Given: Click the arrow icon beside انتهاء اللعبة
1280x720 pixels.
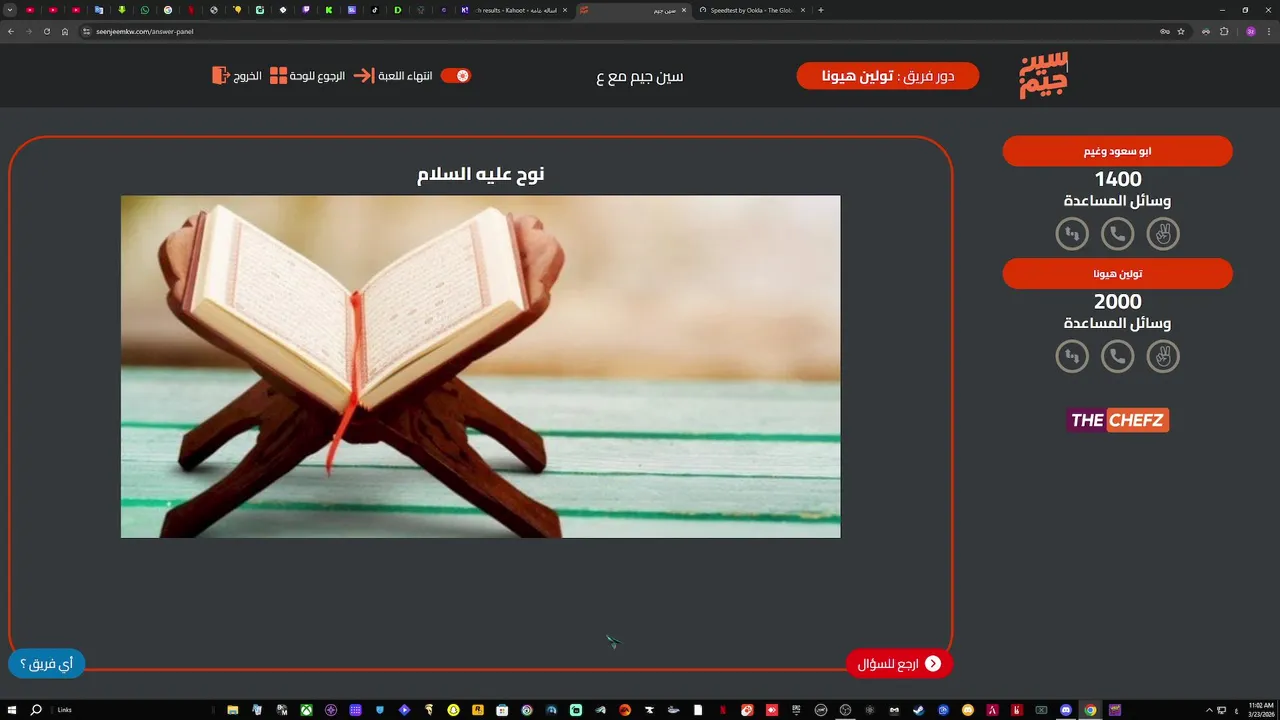Looking at the screenshot, I should tap(364, 75).
